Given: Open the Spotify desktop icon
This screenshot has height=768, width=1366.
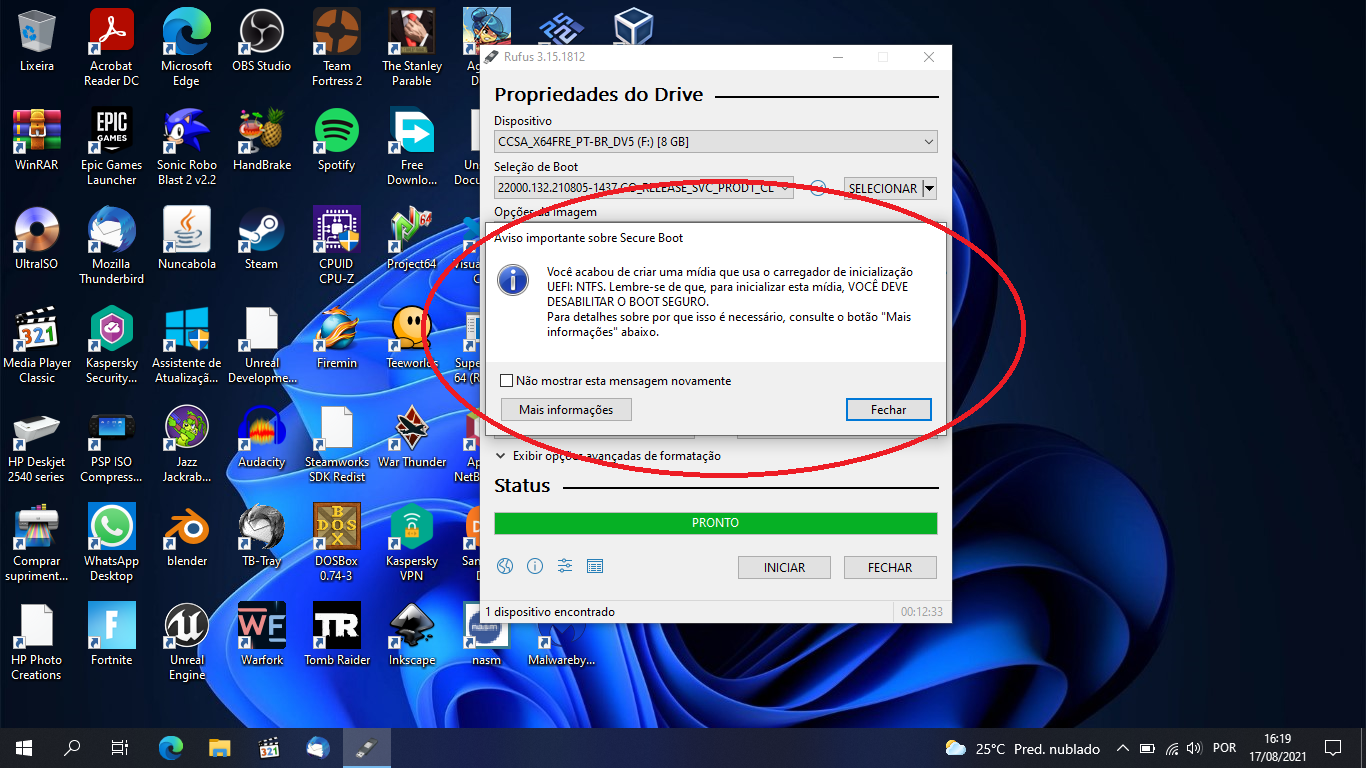Looking at the screenshot, I should pyautogui.click(x=337, y=141).
